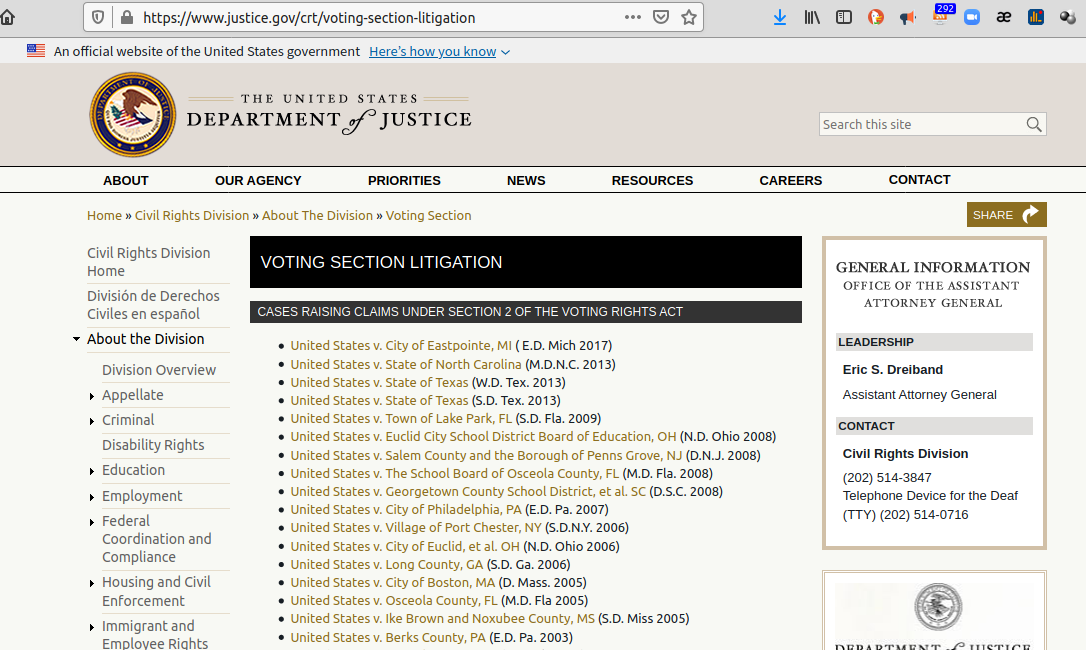
Task: Open Civil Rights Division breadcrumb link
Action: tap(192, 216)
